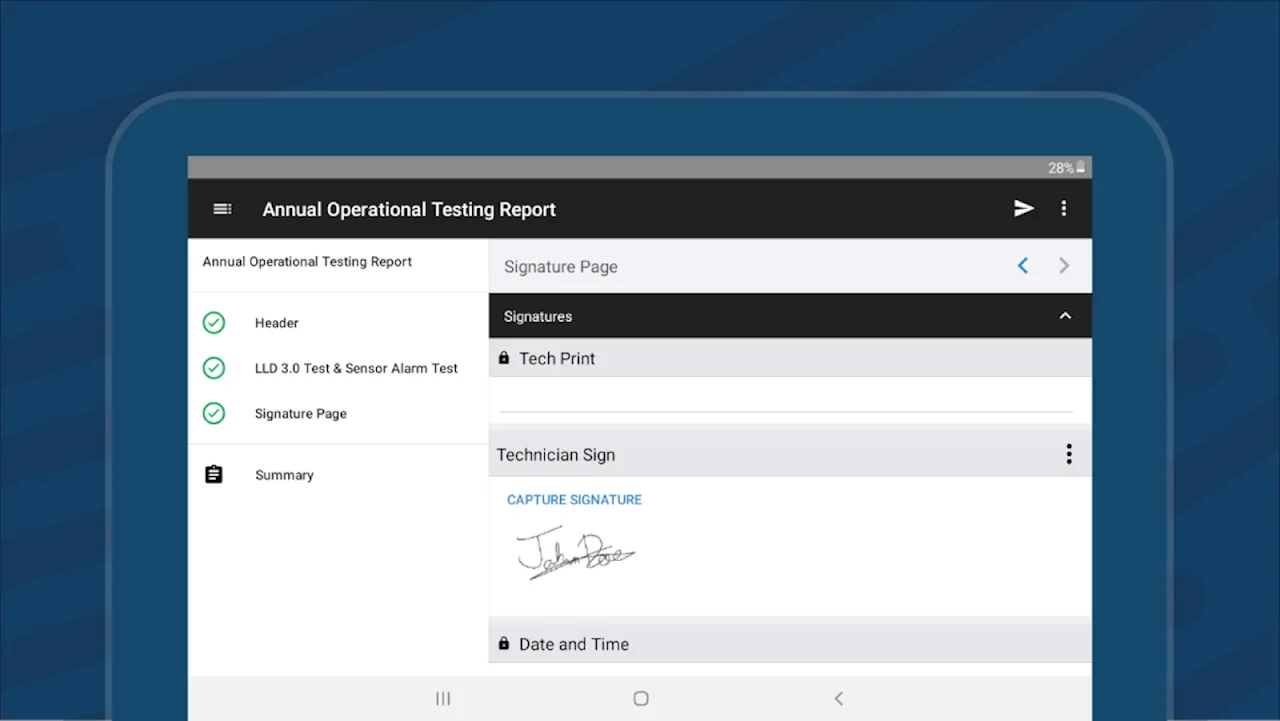The height and width of the screenshot is (721, 1280).
Task: Tap the Tech Print input field
Action: tap(786, 397)
